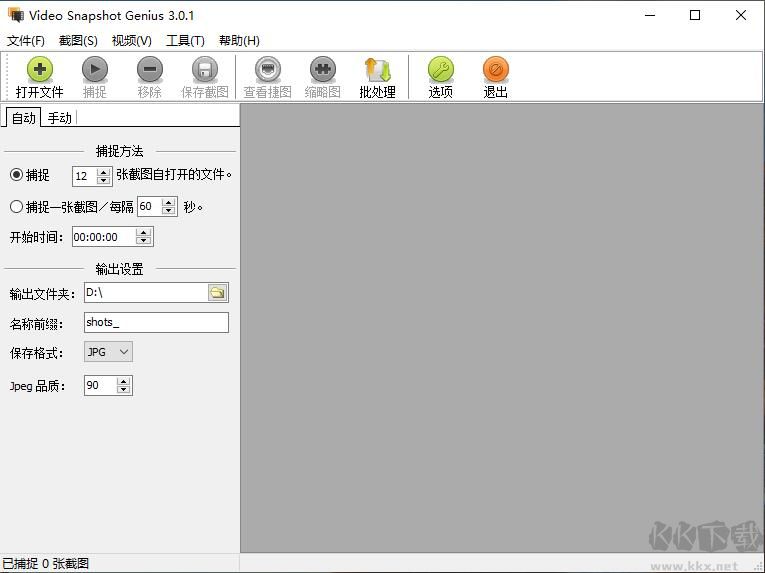Select the 捕捉 N 张截图 radio button
765x573 pixels.
coord(17,174)
